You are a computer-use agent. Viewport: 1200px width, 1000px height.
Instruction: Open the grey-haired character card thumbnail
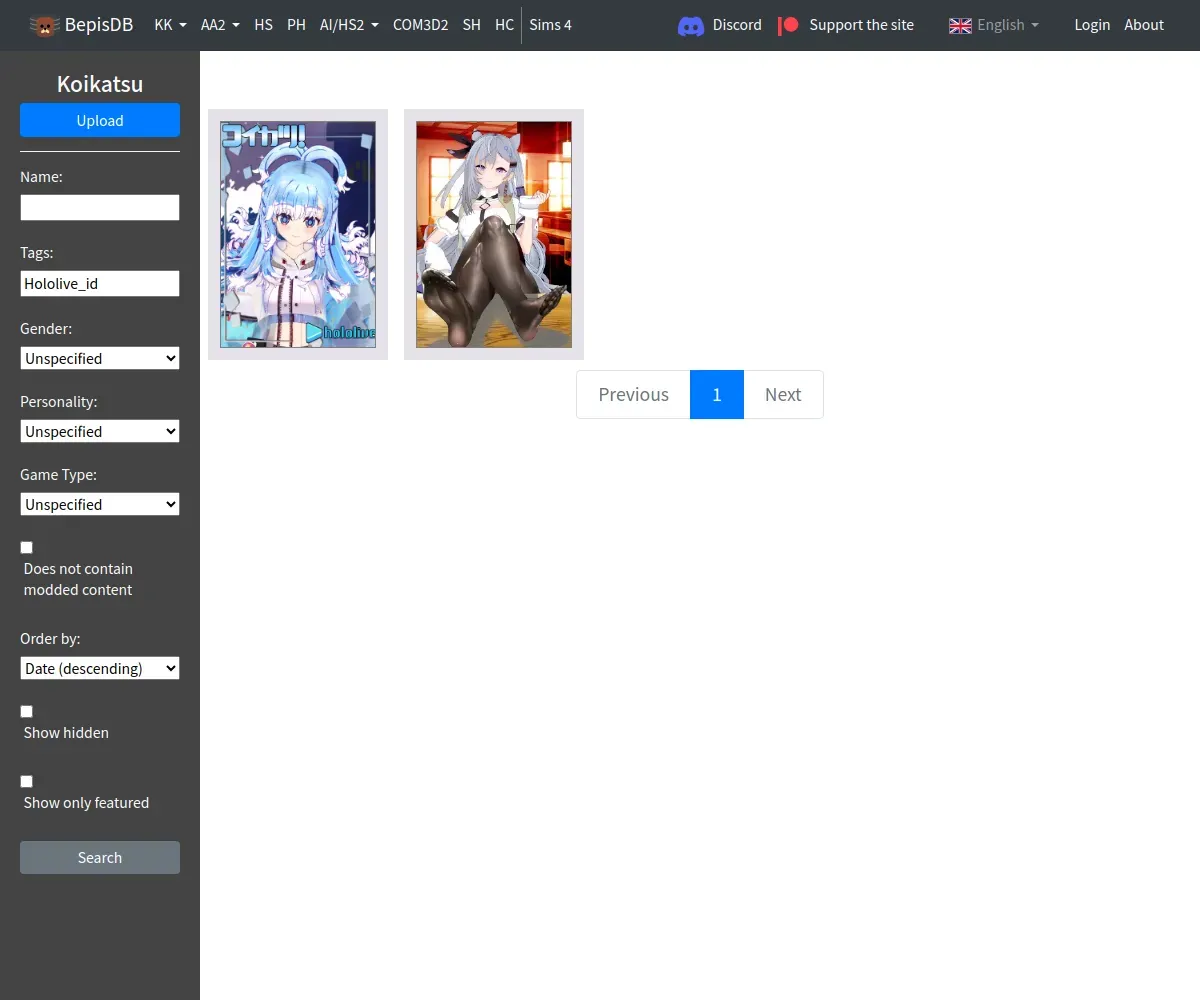pos(494,234)
